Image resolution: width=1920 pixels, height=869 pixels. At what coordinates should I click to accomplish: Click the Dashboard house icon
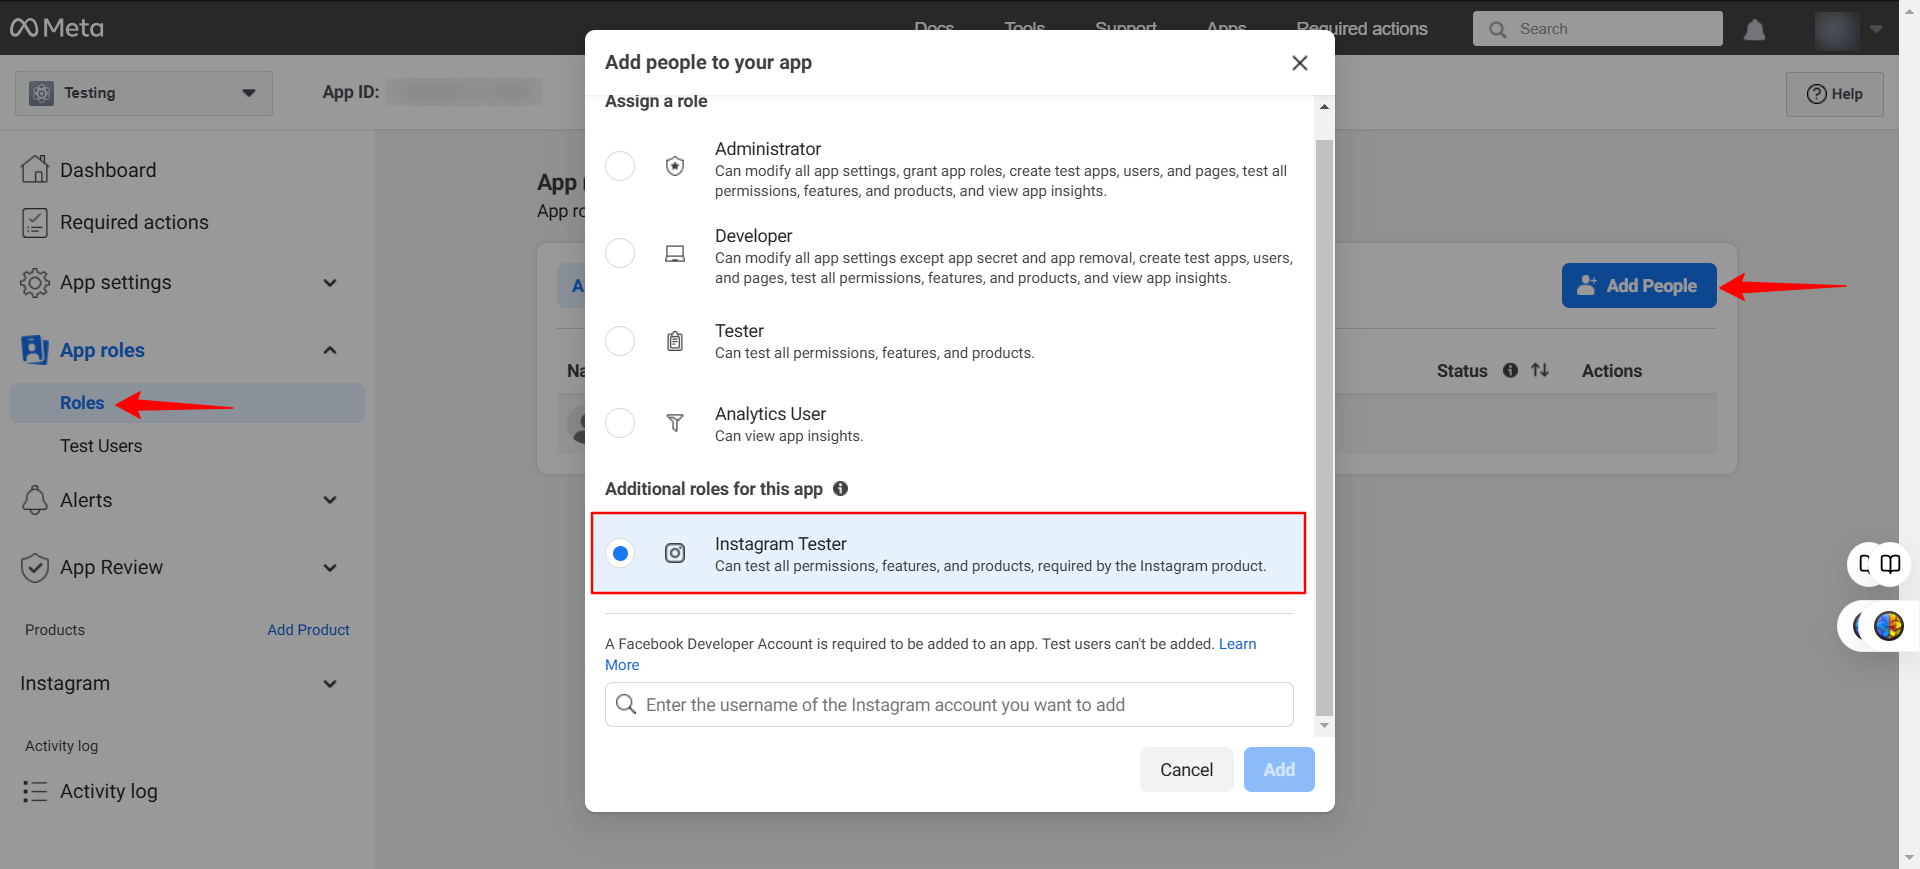35,170
